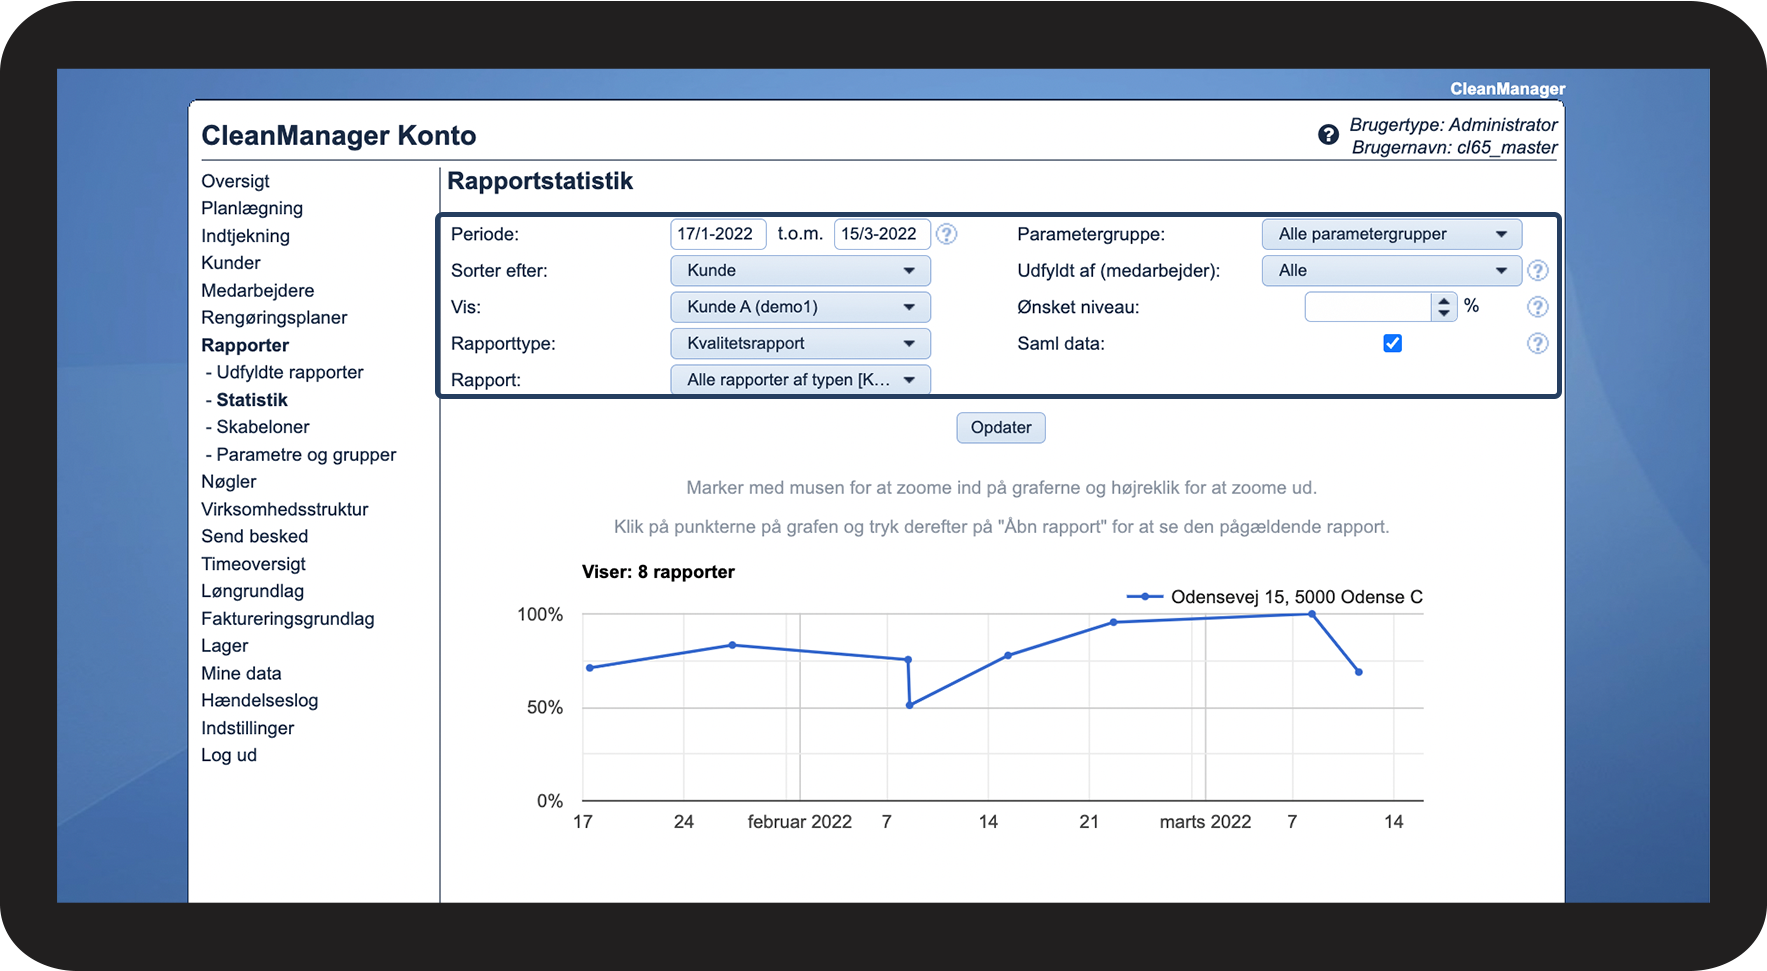Click the graph's peak point at 100%
Viewport: 1767px width, 971px height.
pos(1312,614)
